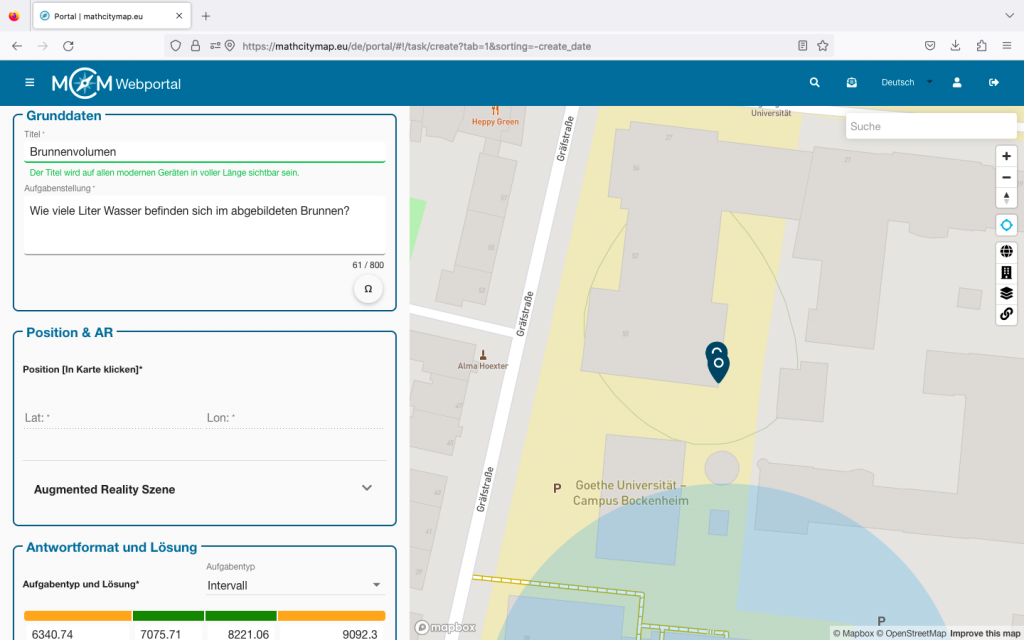The image size is (1024, 640).
Task: Open the inbox messages icon
Action: pos(851,83)
